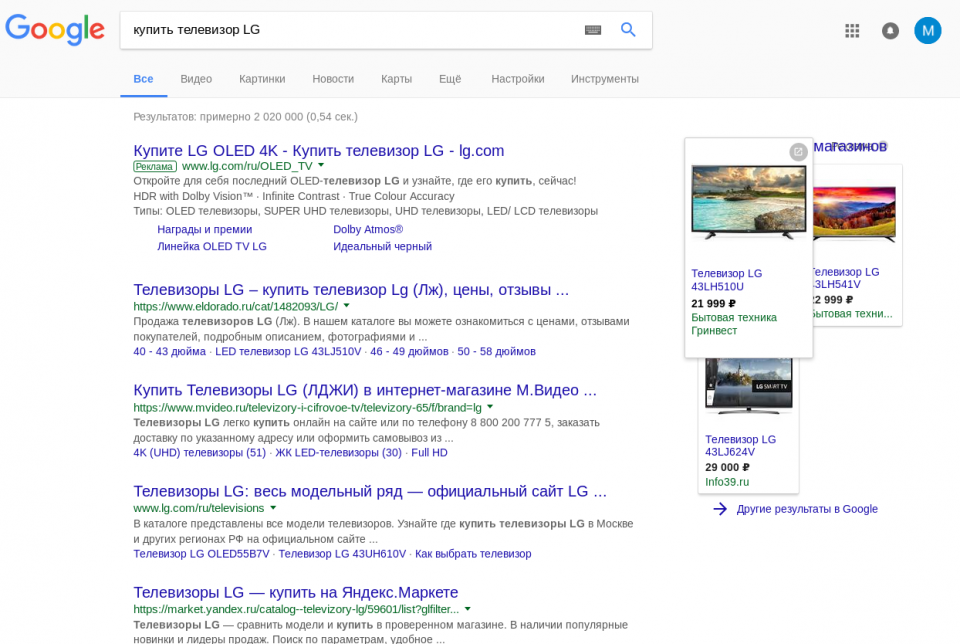Open the Купите LG OLED 4K ad result
960x644 pixels.
pyautogui.click(x=318, y=151)
